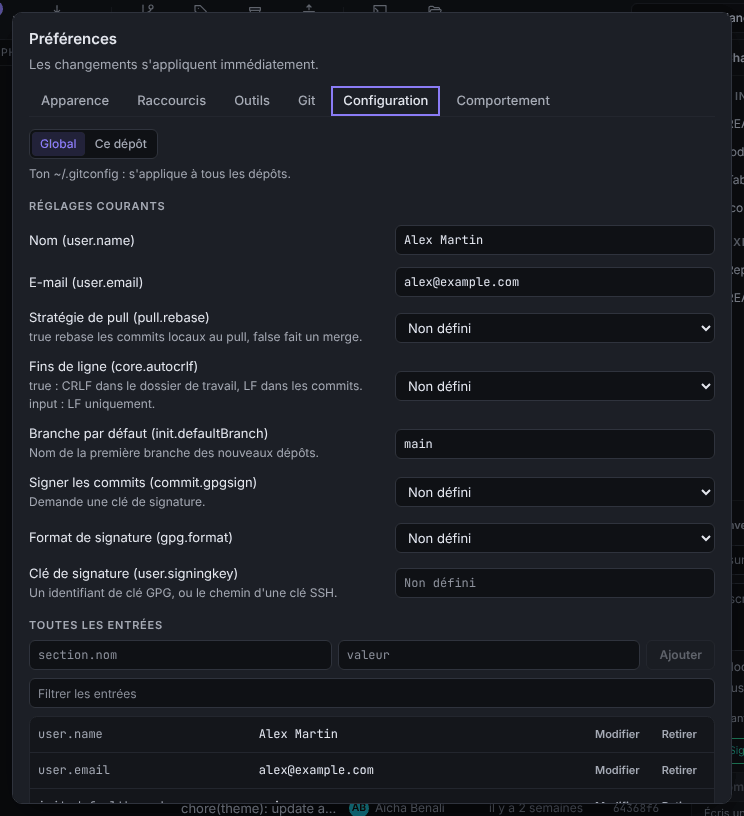Click the Nom (user.name) field
The width and height of the screenshot is (744, 816).
click(555, 240)
